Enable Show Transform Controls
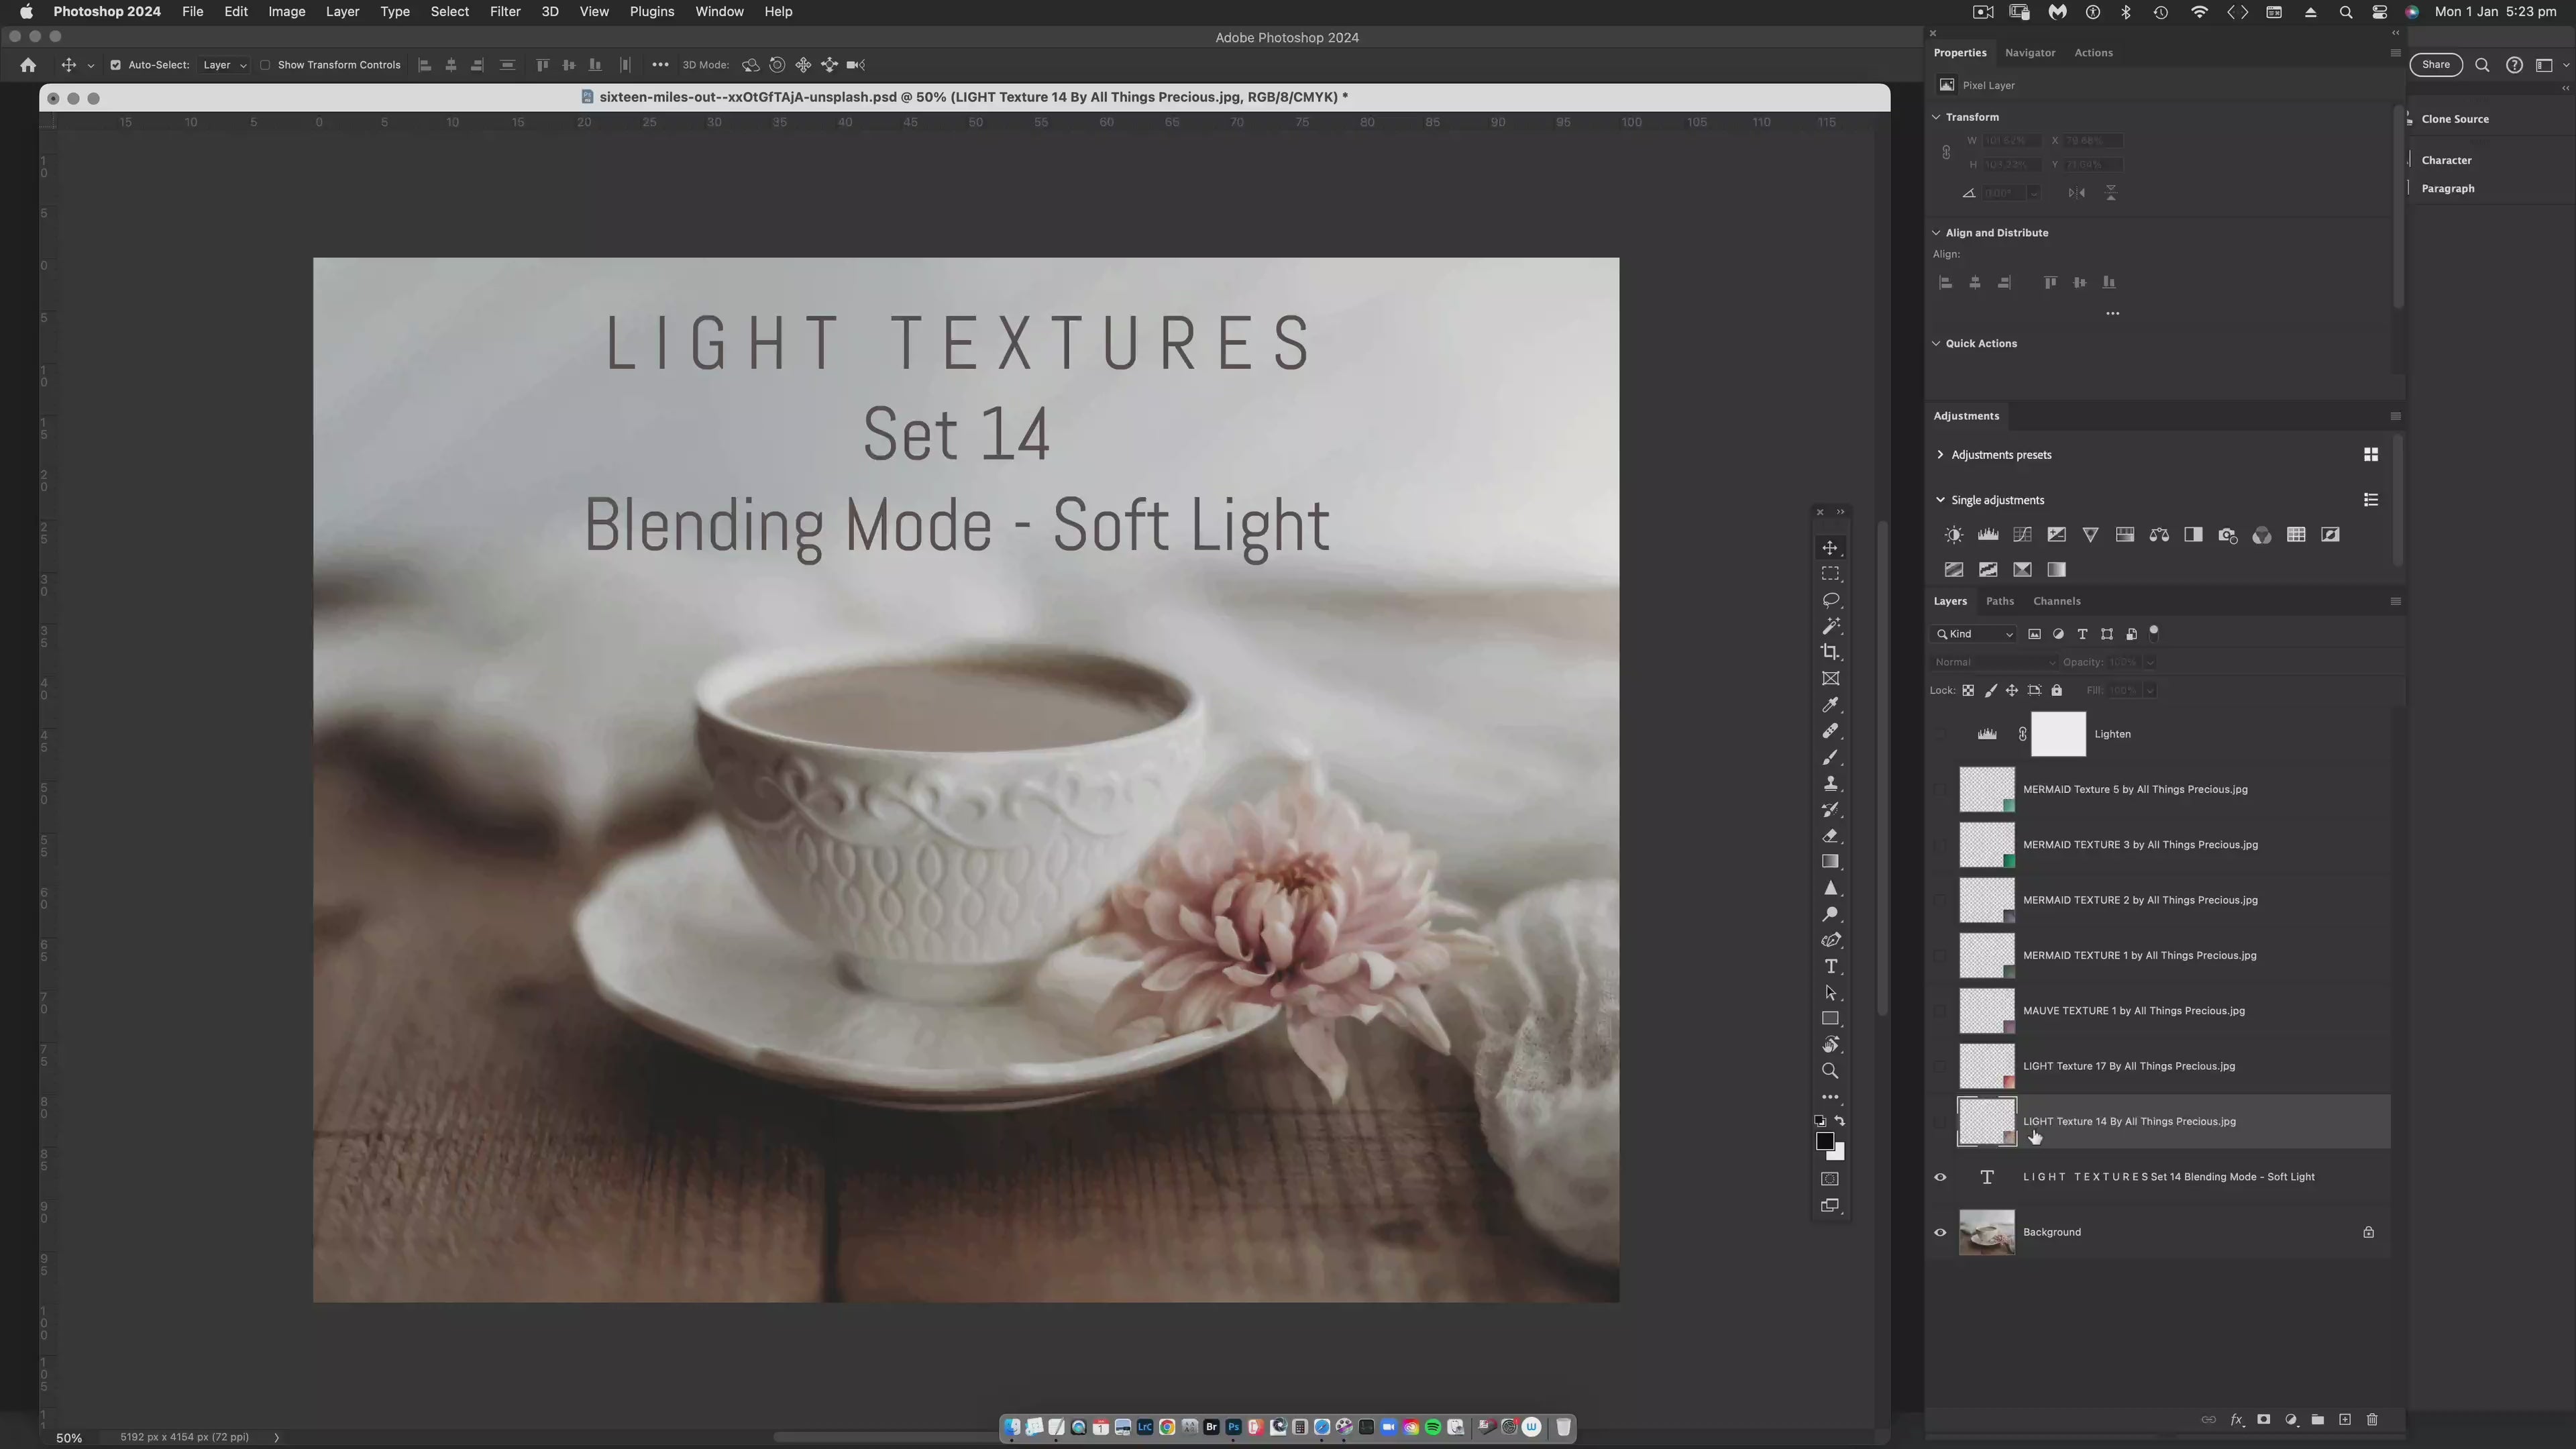 [265, 65]
